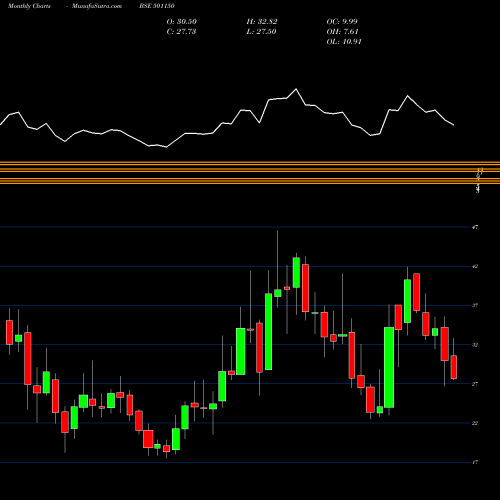Viewport: 500px width, 500px height.
Task: Click the 17 price axis label
Action: [x=475, y=462]
